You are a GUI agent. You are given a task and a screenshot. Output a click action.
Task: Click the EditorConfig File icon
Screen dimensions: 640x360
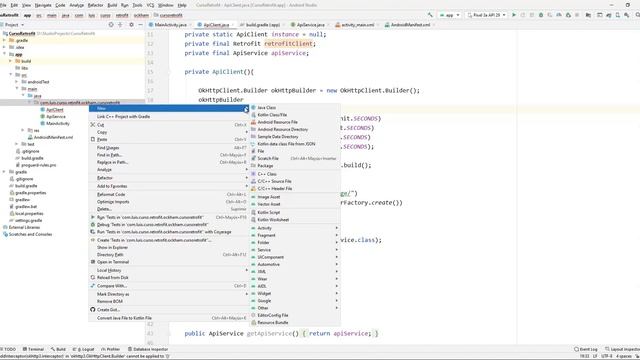(253, 315)
